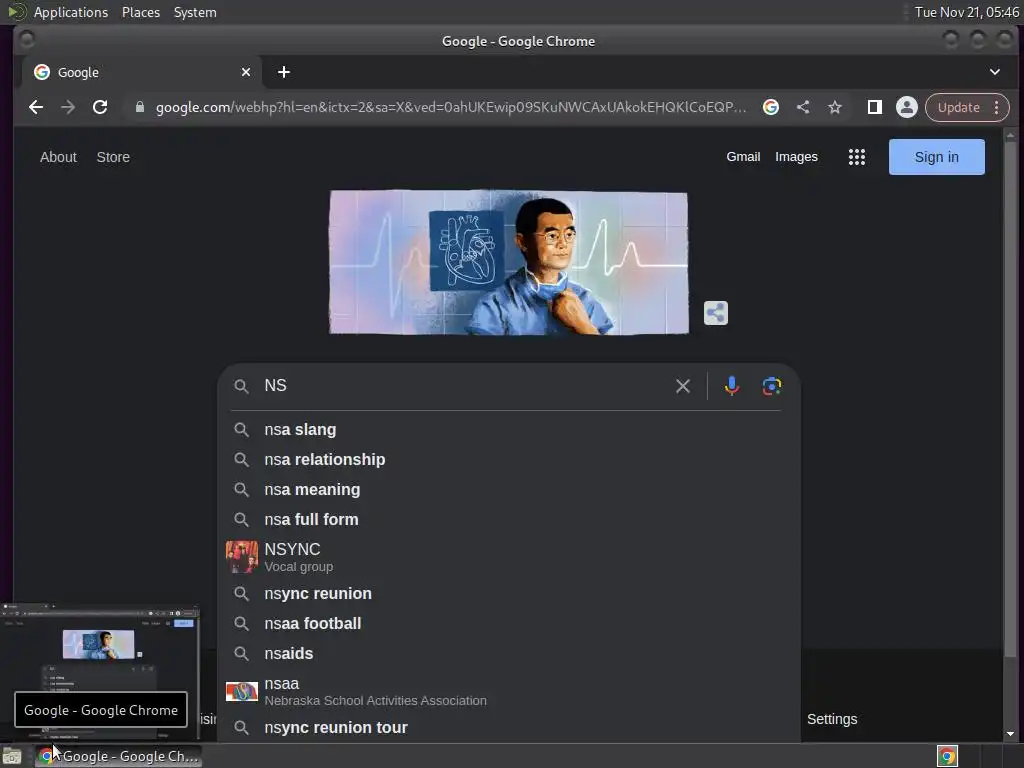Choose suggestion 'nsa slang'

[x=509, y=430]
